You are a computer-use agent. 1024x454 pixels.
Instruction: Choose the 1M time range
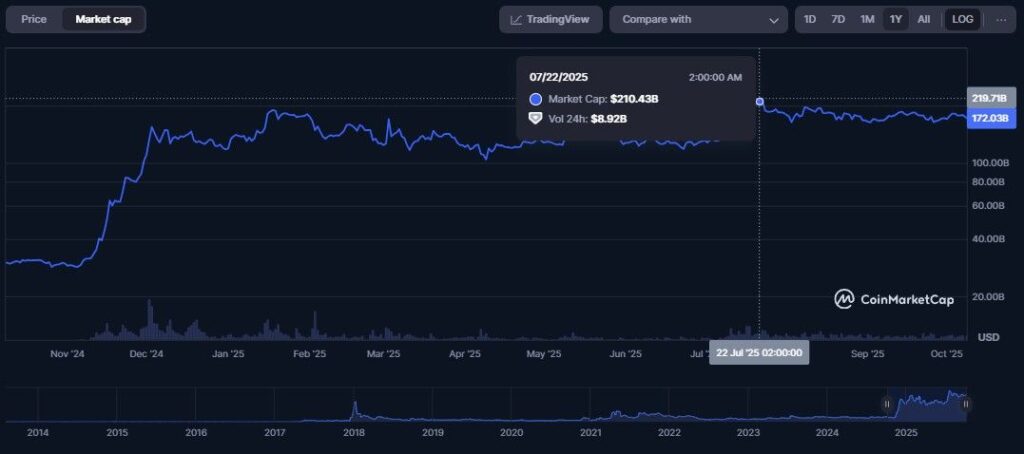point(867,19)
